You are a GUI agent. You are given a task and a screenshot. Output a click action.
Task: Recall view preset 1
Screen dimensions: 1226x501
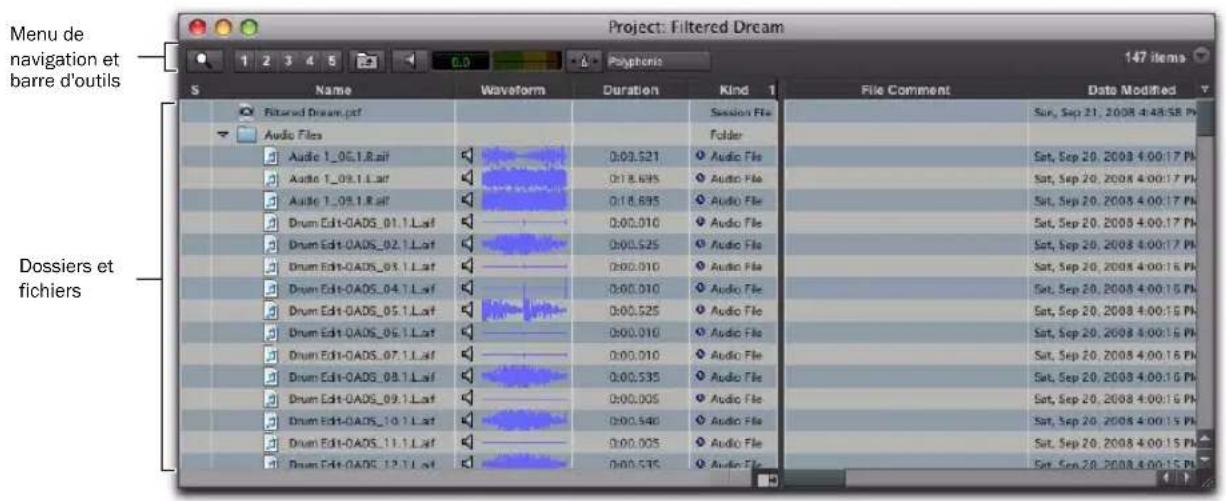243,61
